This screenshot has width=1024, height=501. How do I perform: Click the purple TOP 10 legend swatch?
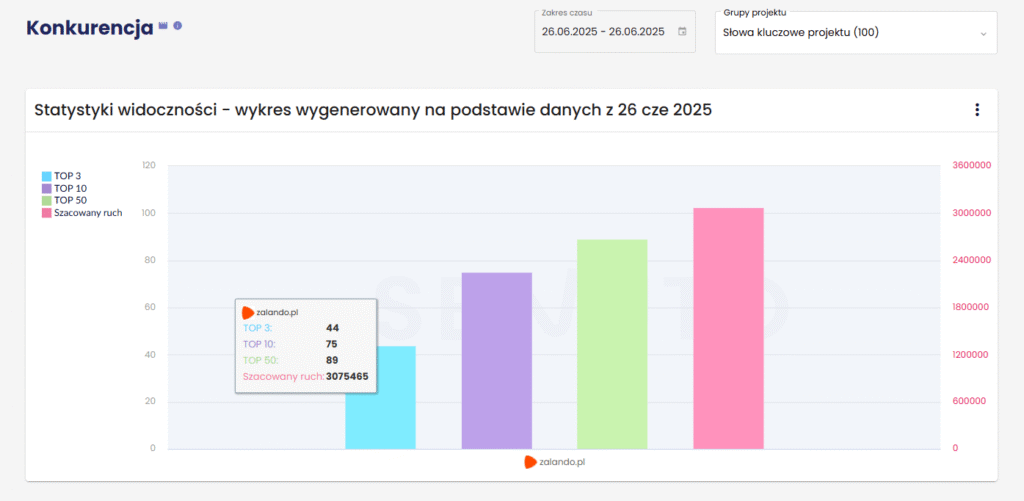[x=46, y=189]
